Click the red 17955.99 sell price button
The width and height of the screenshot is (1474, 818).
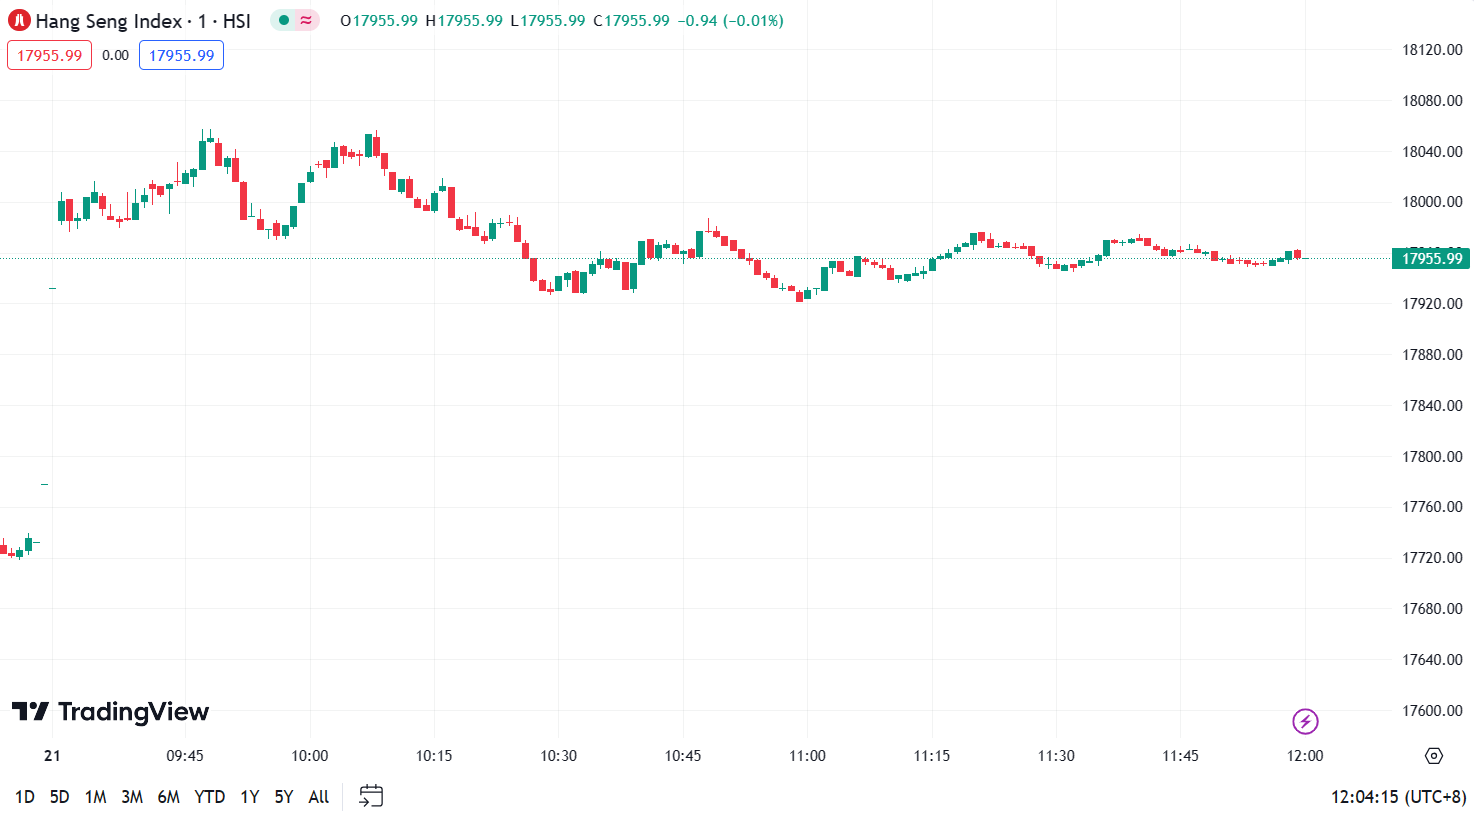pos(49,55)
